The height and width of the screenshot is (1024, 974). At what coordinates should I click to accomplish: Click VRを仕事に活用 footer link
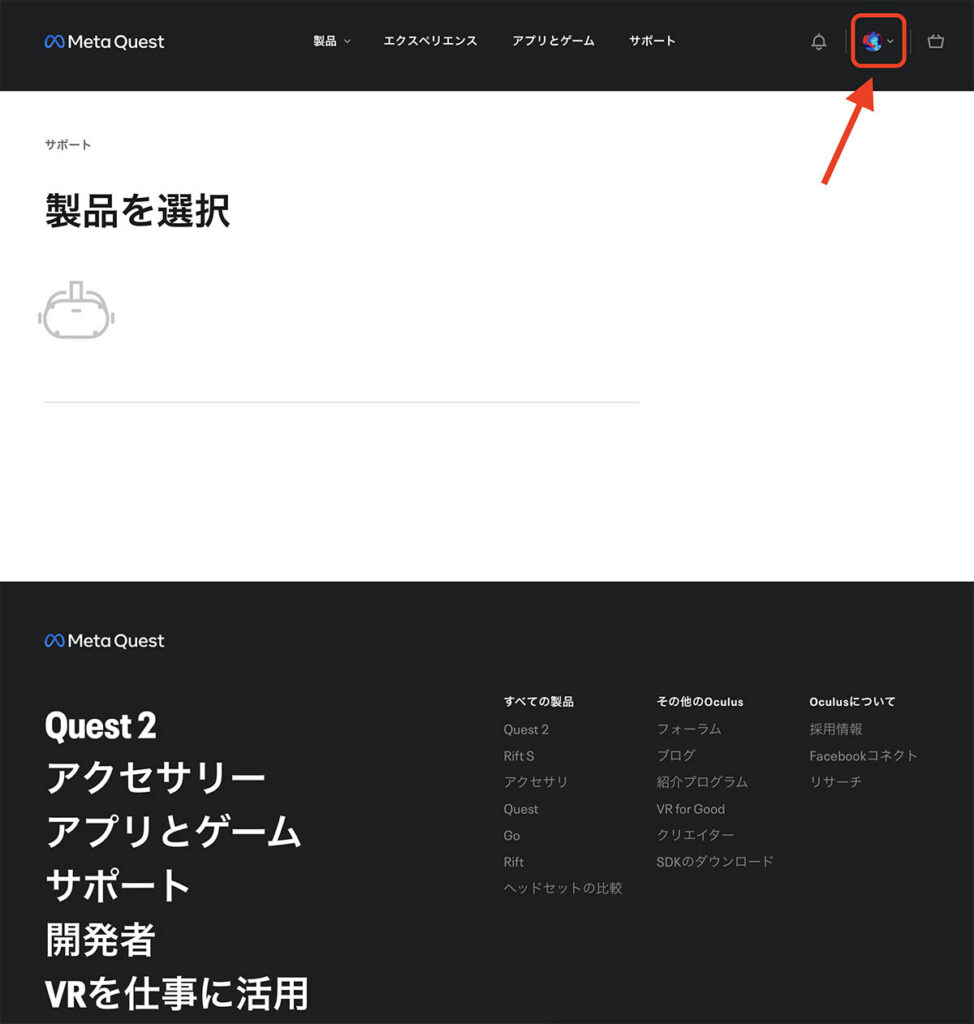pos(177,994)
